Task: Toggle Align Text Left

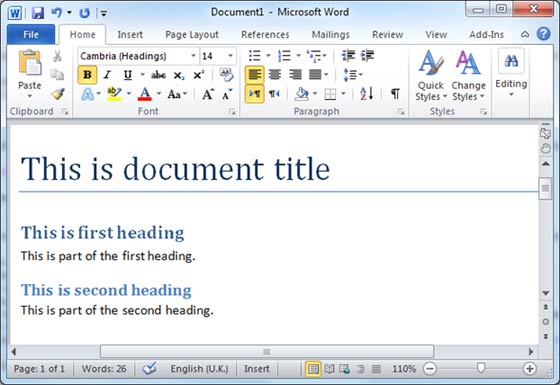Action: point(255,75)
